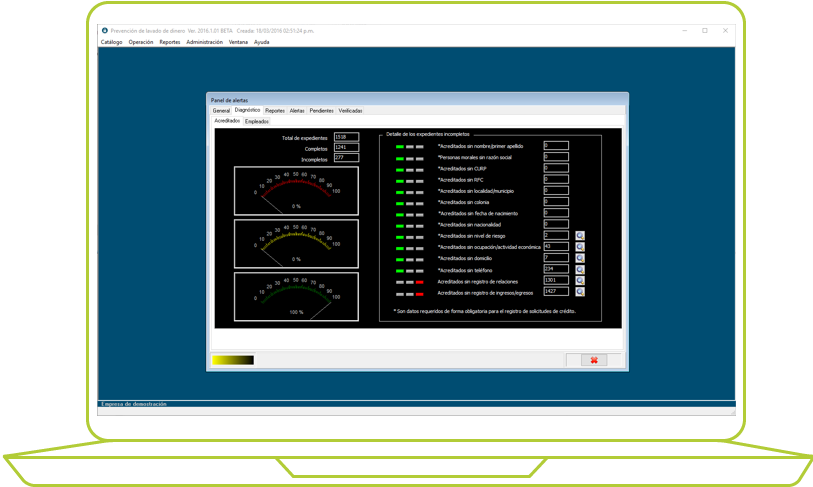Image resolution: width=813 pixels, height=487 pixels.
Task: Open the Catálogo menu
Action: coord(111,42)
